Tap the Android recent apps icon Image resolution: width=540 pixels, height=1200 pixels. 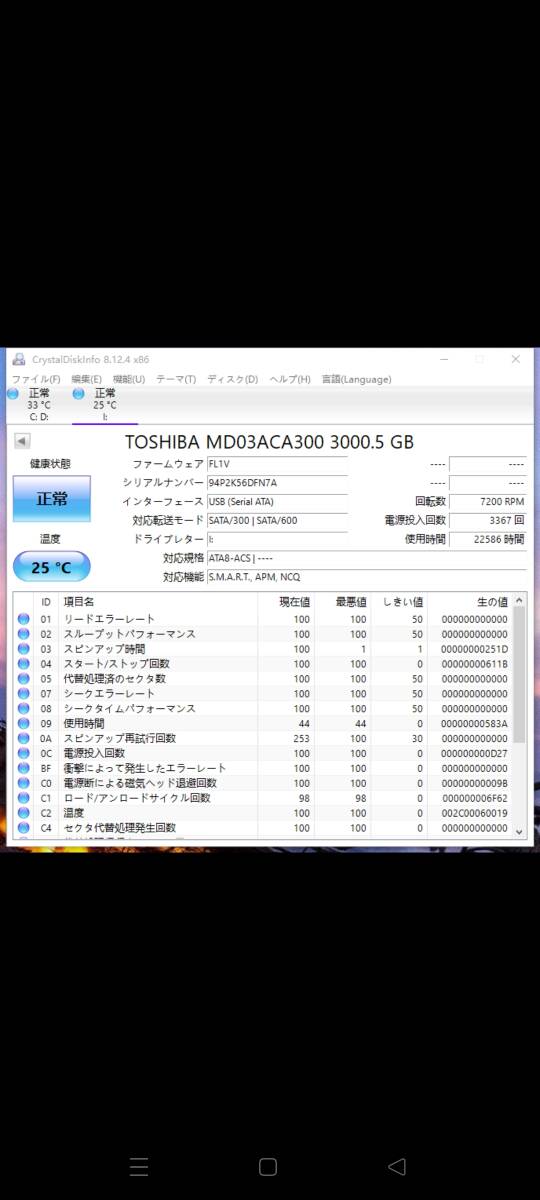(x=139, y=1167)
